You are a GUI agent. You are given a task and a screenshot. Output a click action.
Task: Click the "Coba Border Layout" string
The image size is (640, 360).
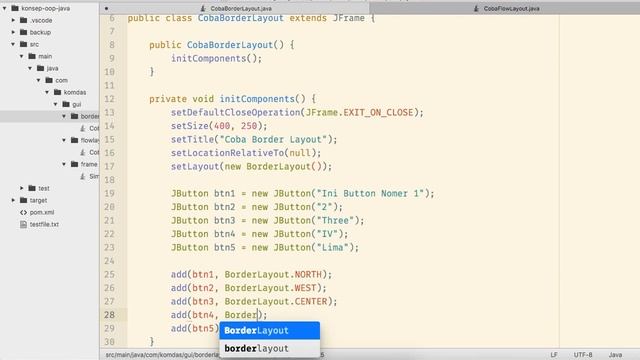coord(273,140)
